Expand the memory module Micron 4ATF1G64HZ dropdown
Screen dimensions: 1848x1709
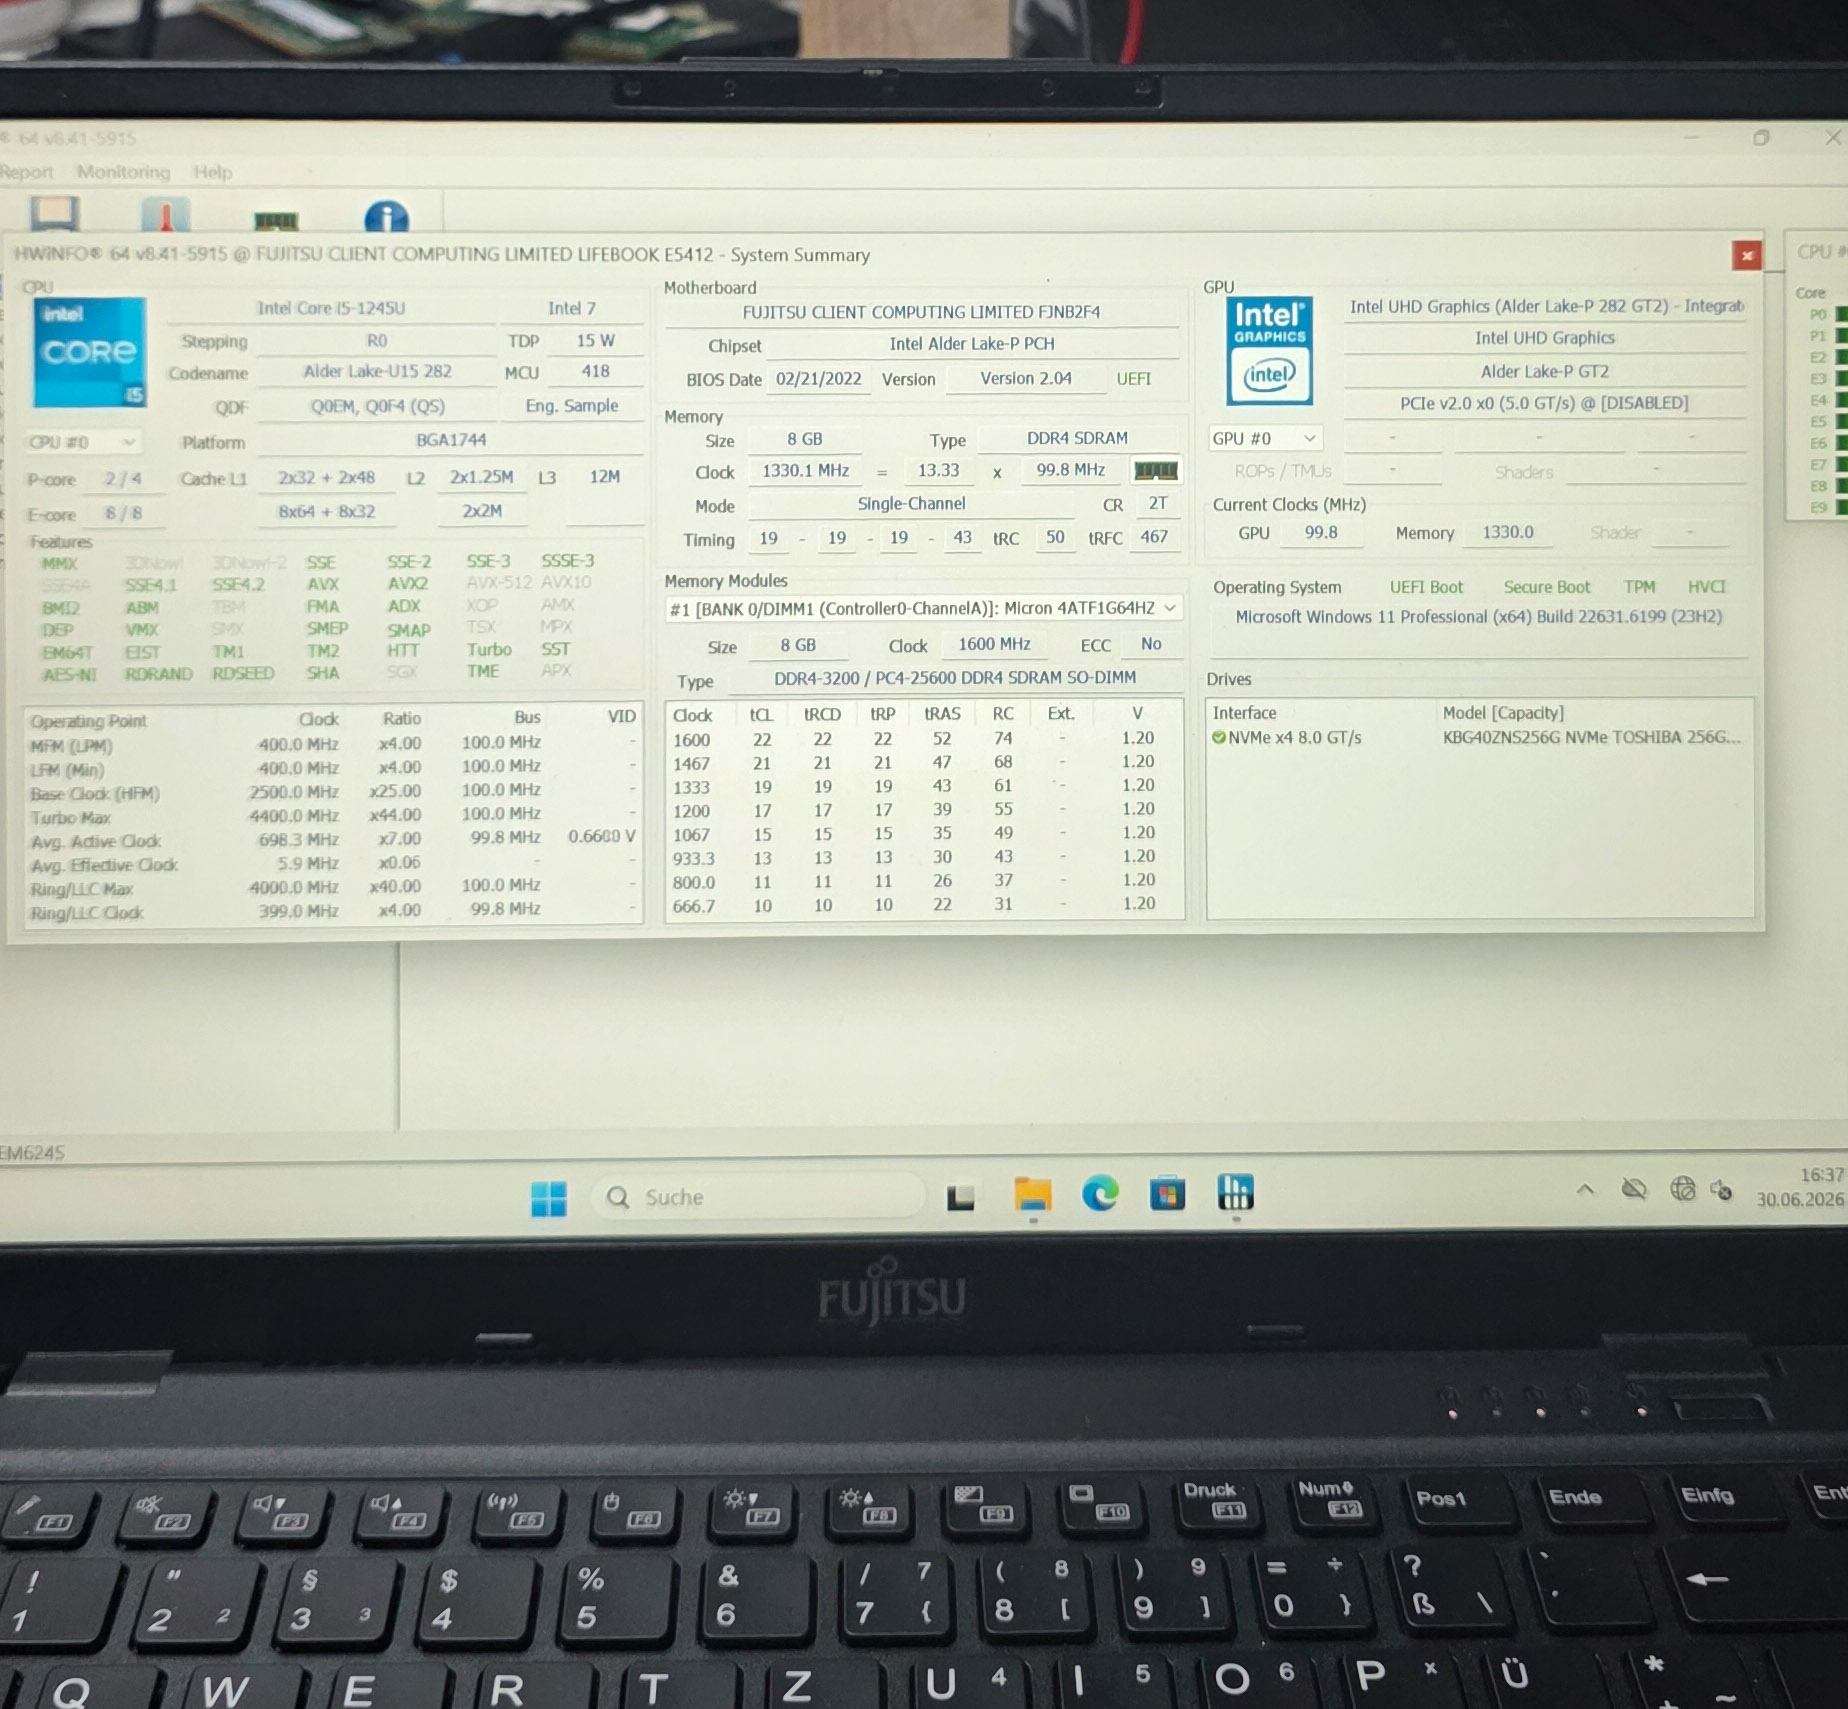click(x=923, y=608)
